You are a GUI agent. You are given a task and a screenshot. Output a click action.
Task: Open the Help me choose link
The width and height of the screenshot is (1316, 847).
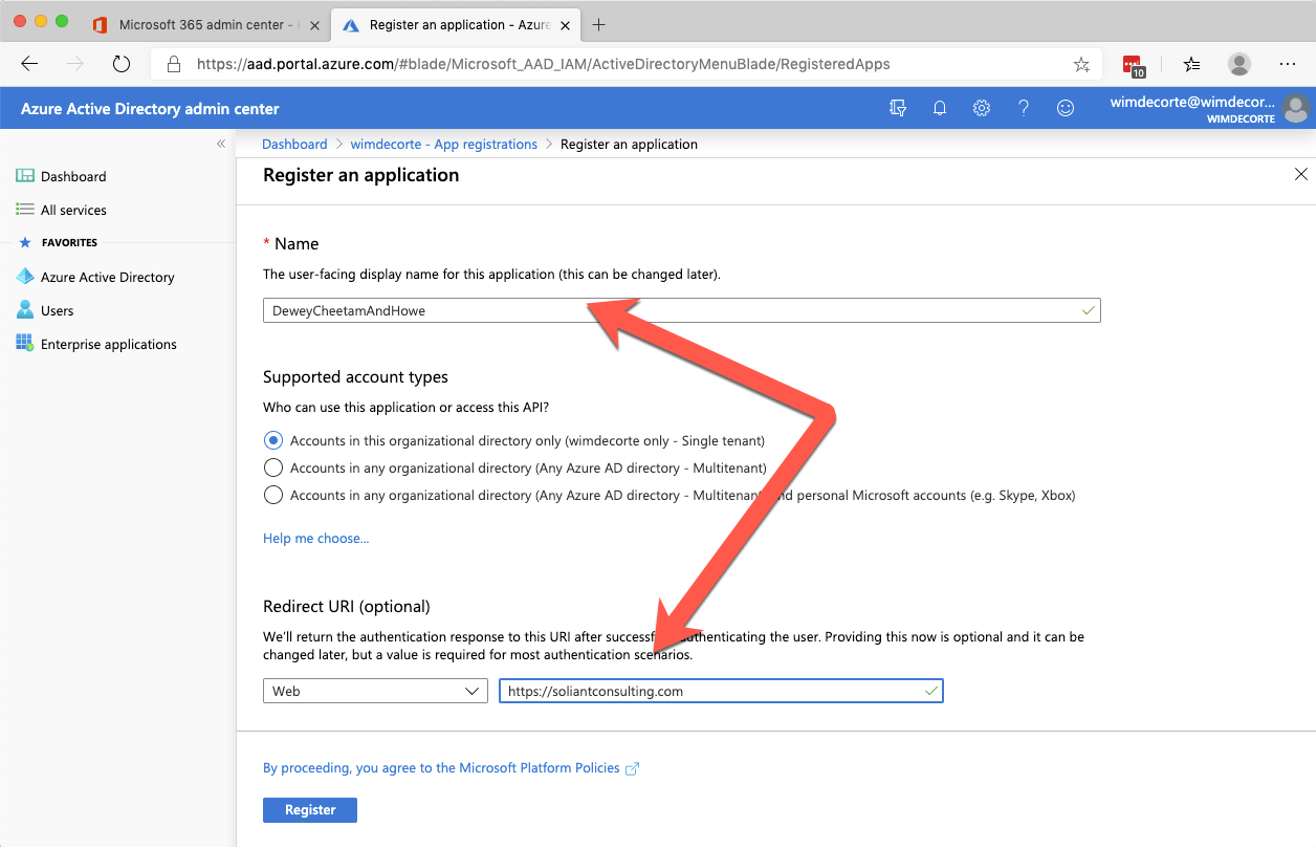[x=316, y=538]
